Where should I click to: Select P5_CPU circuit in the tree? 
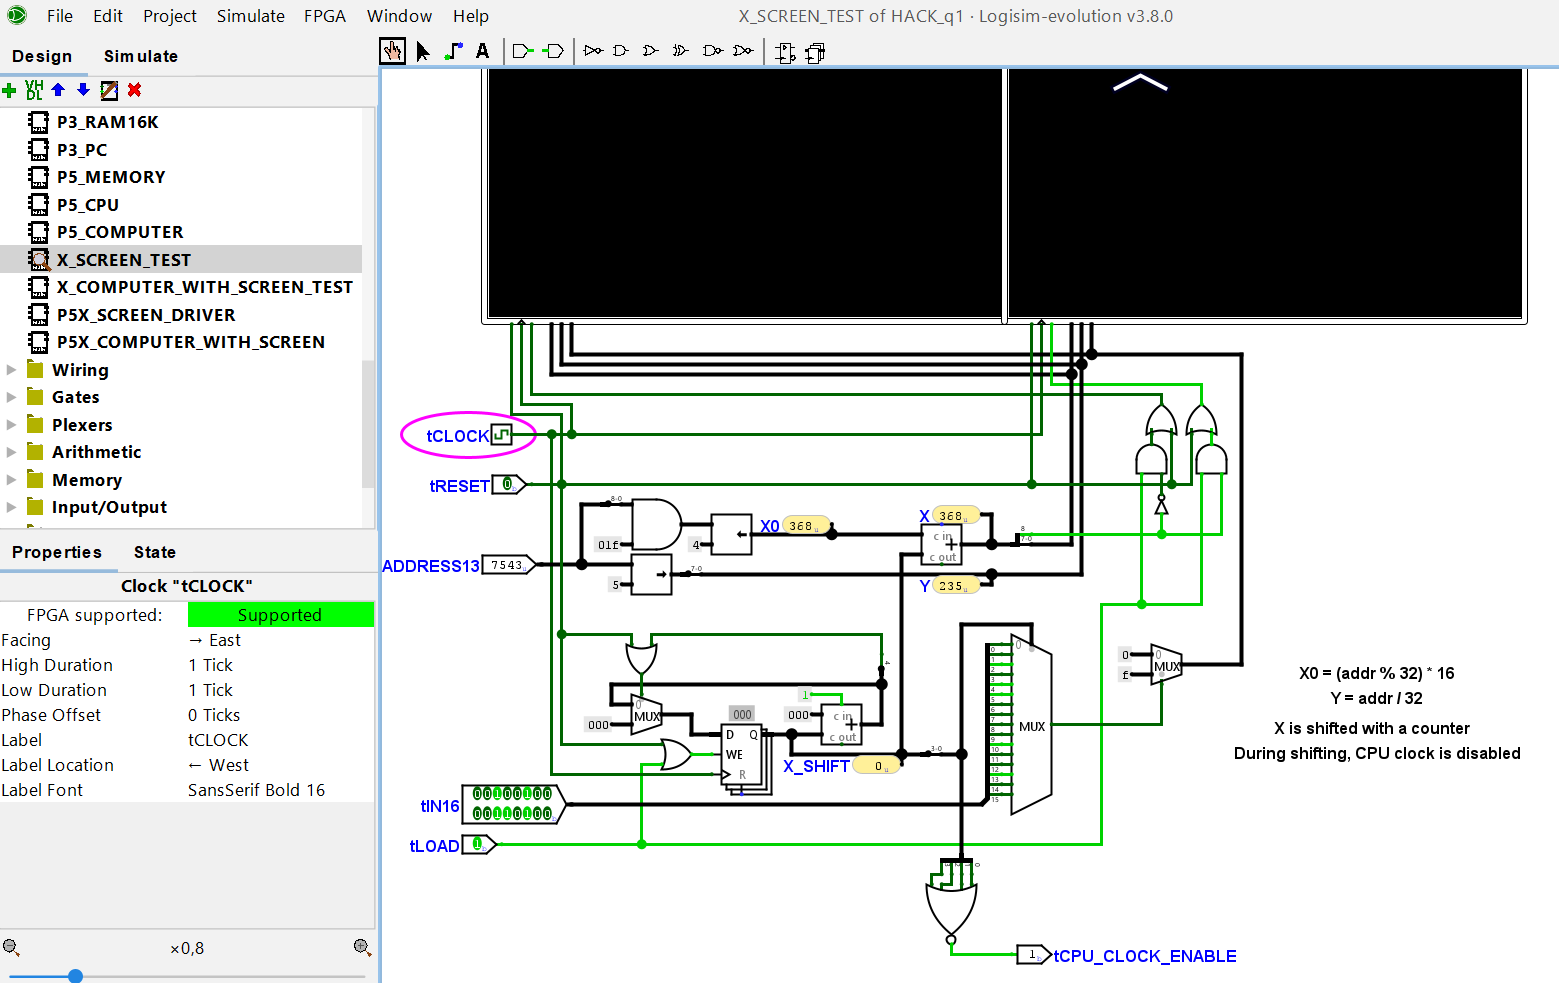(x=88, y=205)
